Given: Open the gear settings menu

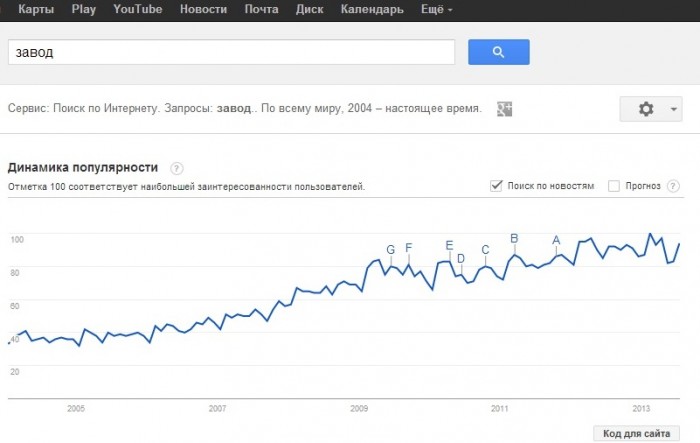Looking at the screenshot, I should pos(650,109).
